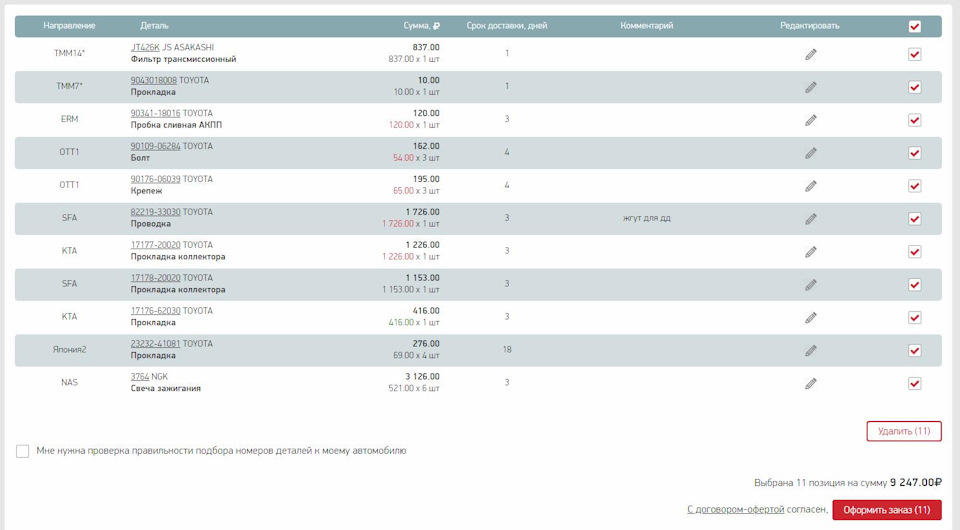
Task: Enable 'Мне нужна проверка правильности подбора' checkbox
Action: pyautogui.click(x=23, y=451)
